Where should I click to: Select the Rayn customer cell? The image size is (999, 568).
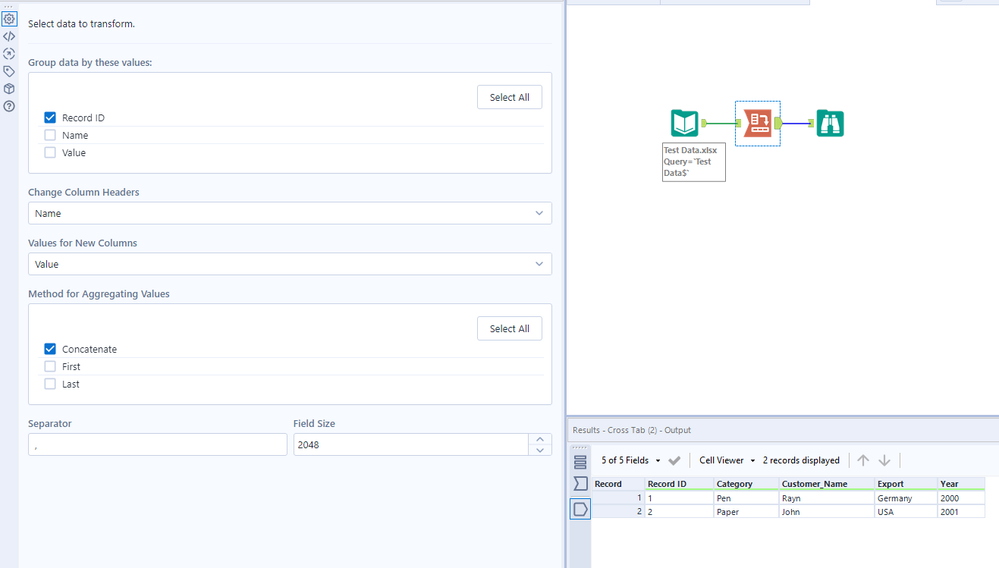[826, 498]
